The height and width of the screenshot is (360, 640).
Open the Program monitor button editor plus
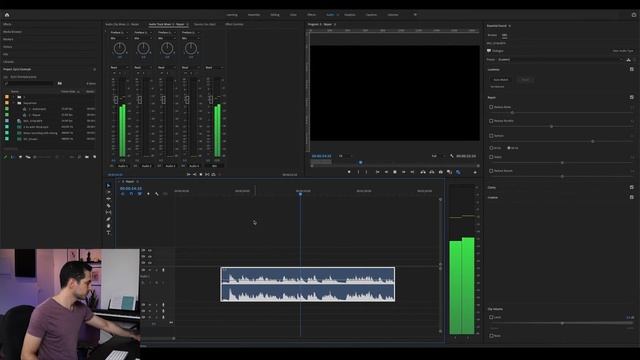pos(475,172)
